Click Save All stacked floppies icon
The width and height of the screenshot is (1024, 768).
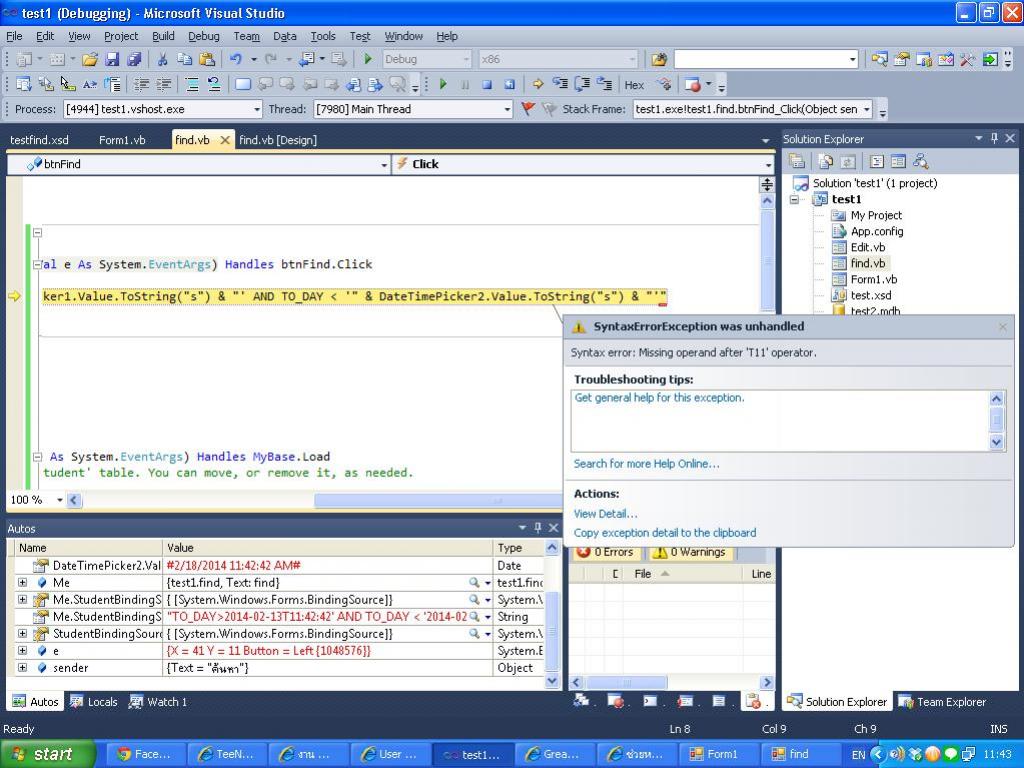pos(135,59)
